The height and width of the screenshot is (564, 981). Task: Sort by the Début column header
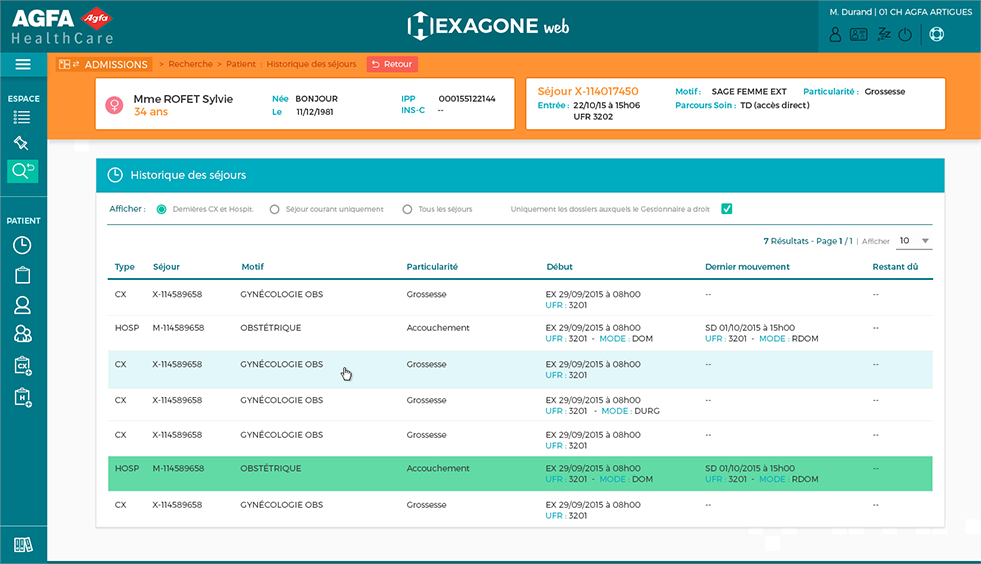559,267
